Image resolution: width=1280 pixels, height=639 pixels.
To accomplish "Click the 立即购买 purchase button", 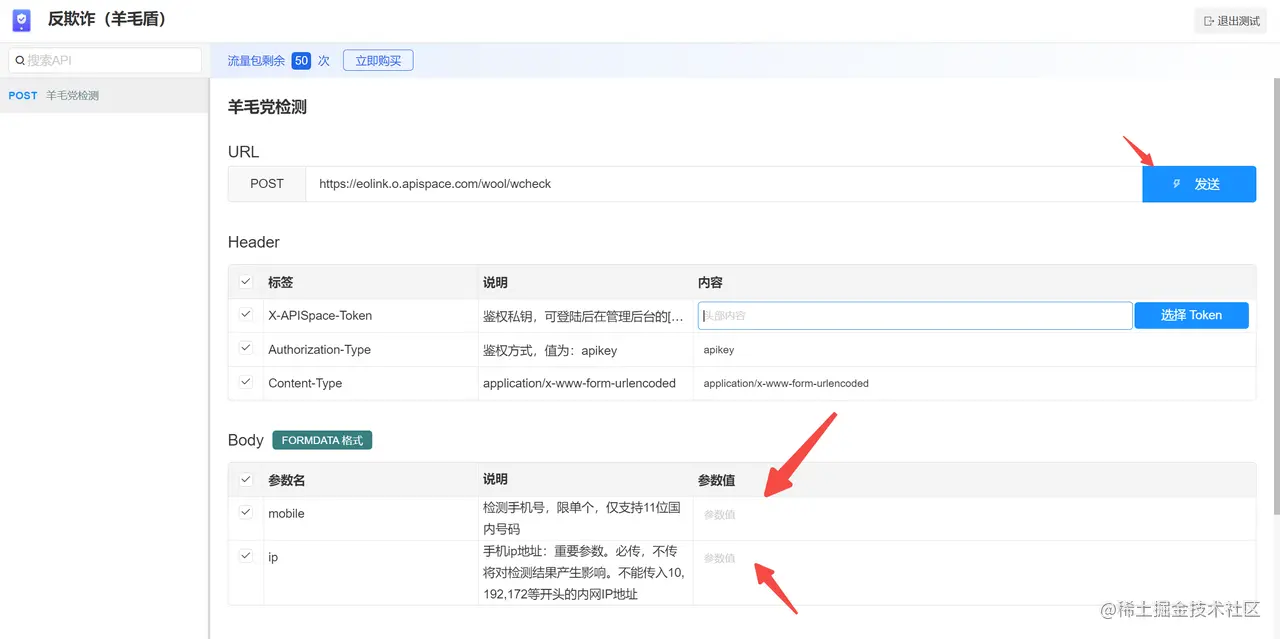I will pyautogui.click(x=377, y=60).
